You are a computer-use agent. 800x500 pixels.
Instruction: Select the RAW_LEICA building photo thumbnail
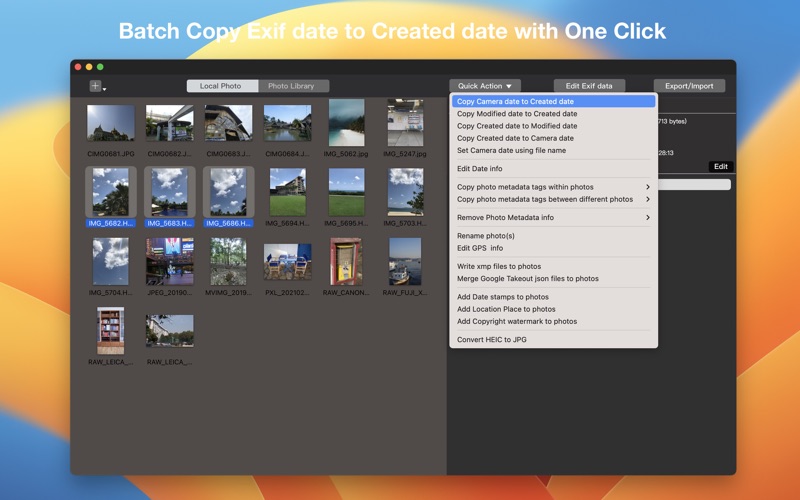click(170, 331)
